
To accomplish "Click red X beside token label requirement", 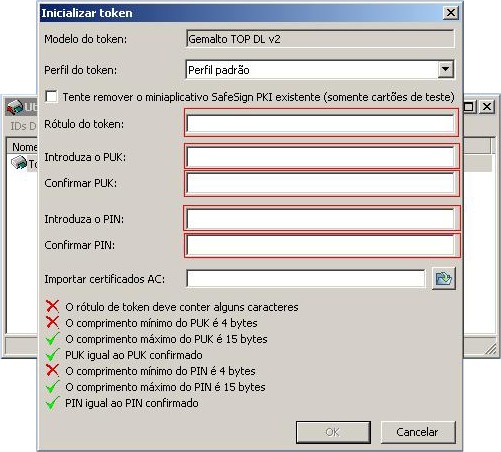I will click(x=52, y=306).
